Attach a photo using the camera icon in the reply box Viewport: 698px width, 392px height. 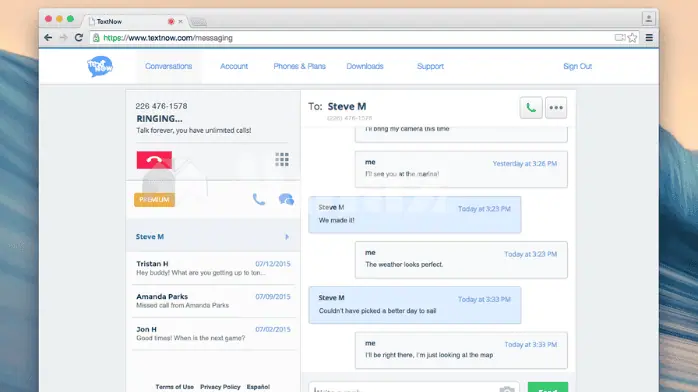(507, 389)
